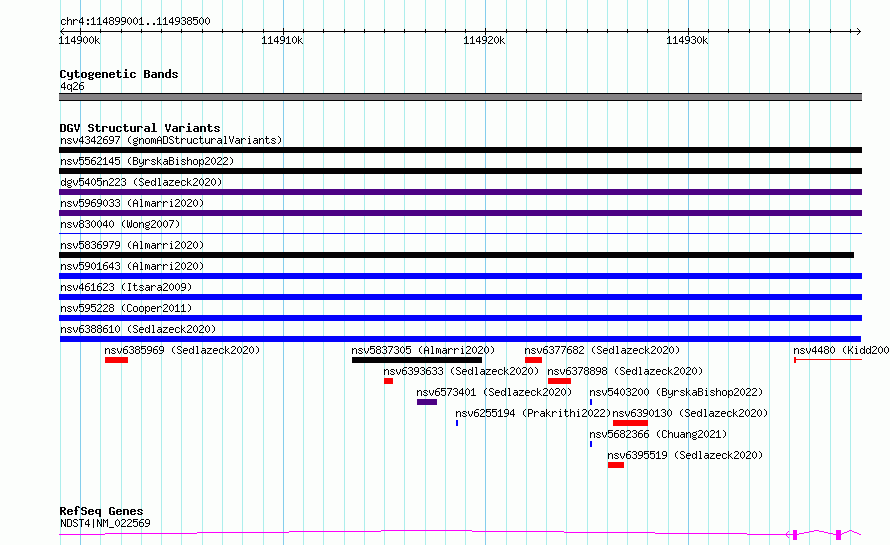The image size is (890, 545).
Task: Click the nsv595228 Cooper2011 text
Action: coord(126,308)
